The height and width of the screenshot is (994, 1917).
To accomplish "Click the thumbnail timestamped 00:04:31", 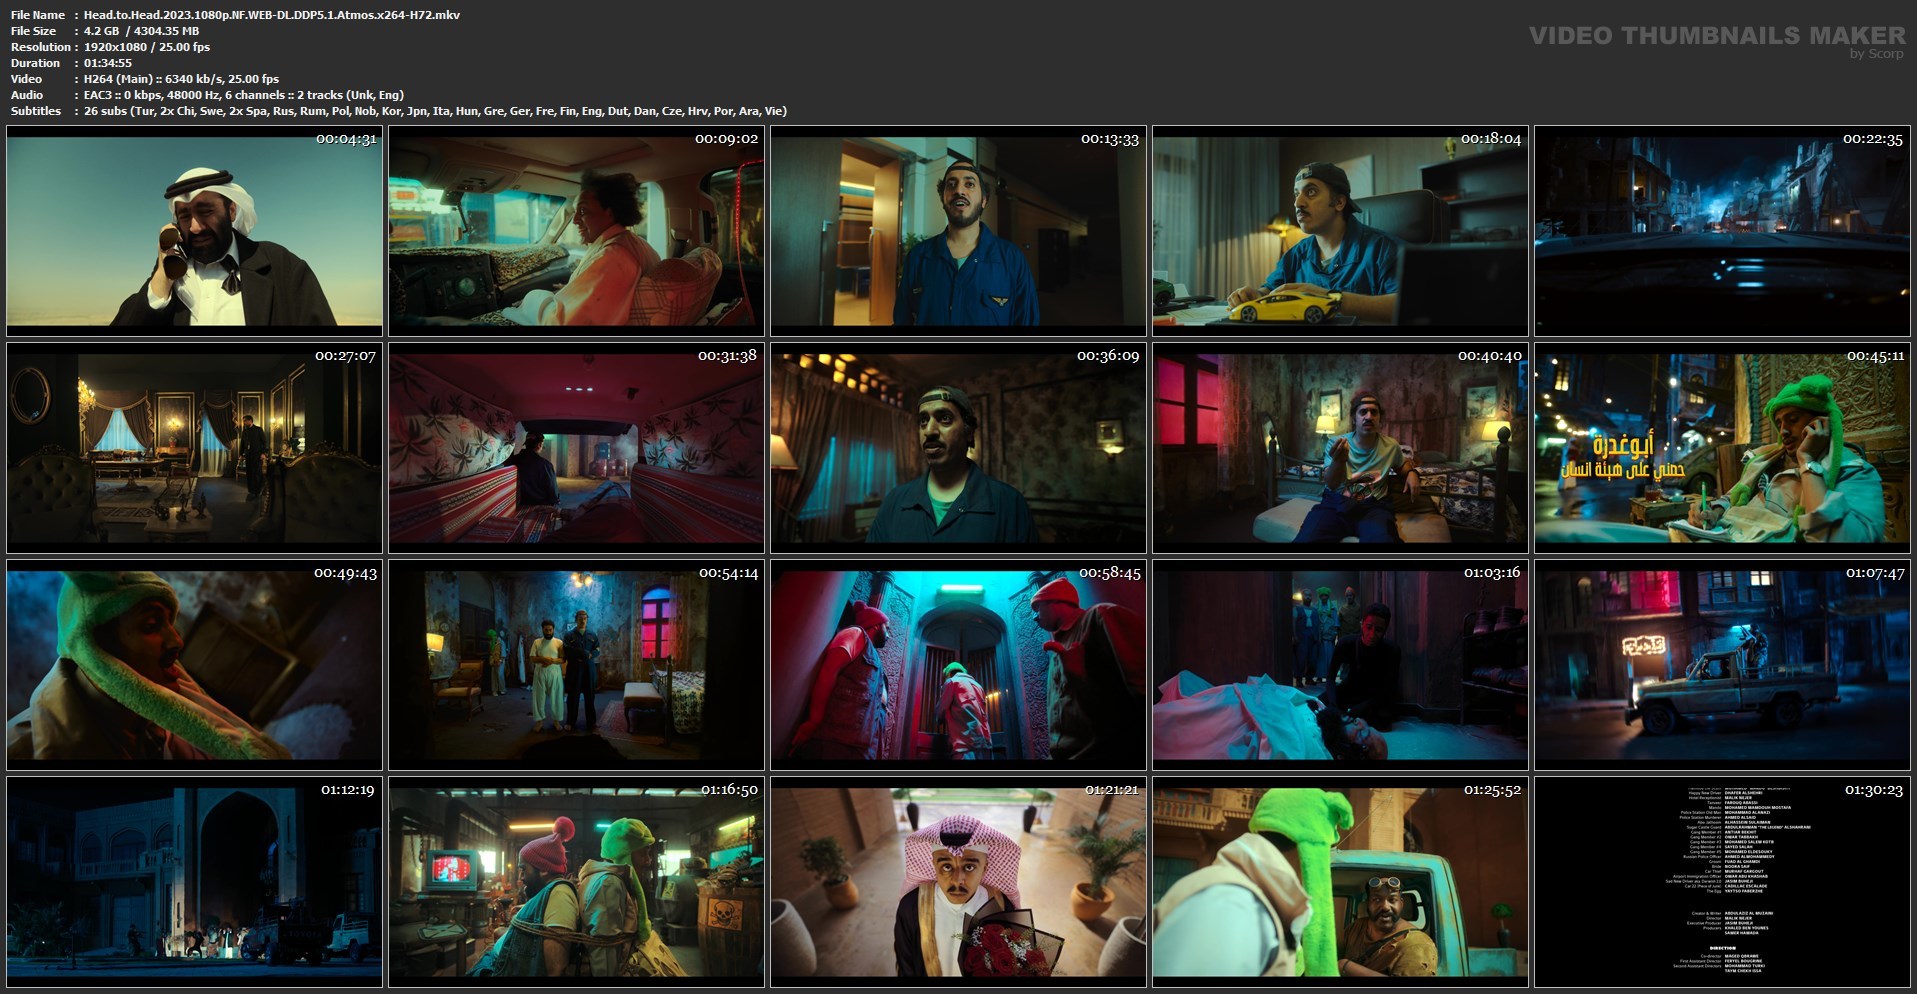I will (194, 231).
